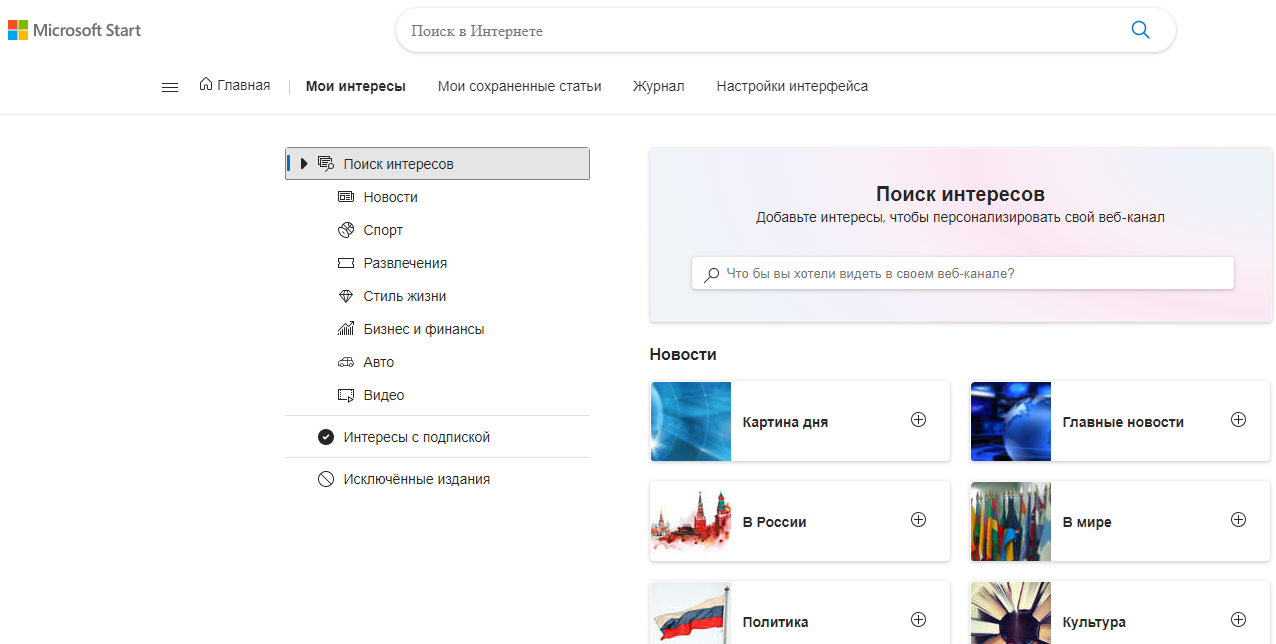
Task: Open the Журнал tab
Action: pyautogui.click(x=658, y=86)
